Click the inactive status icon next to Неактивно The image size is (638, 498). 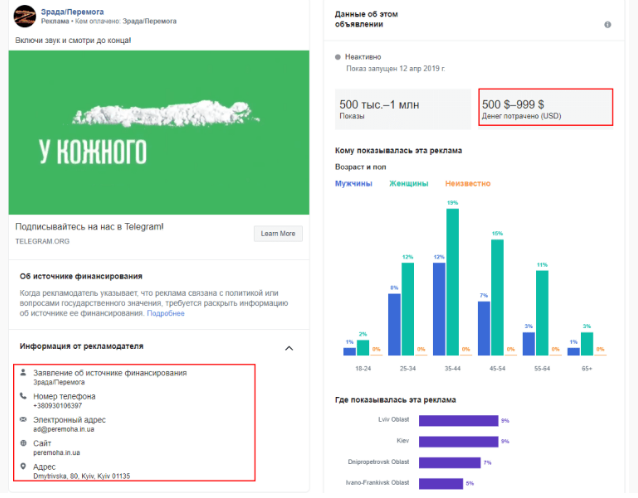pos(337,57)
